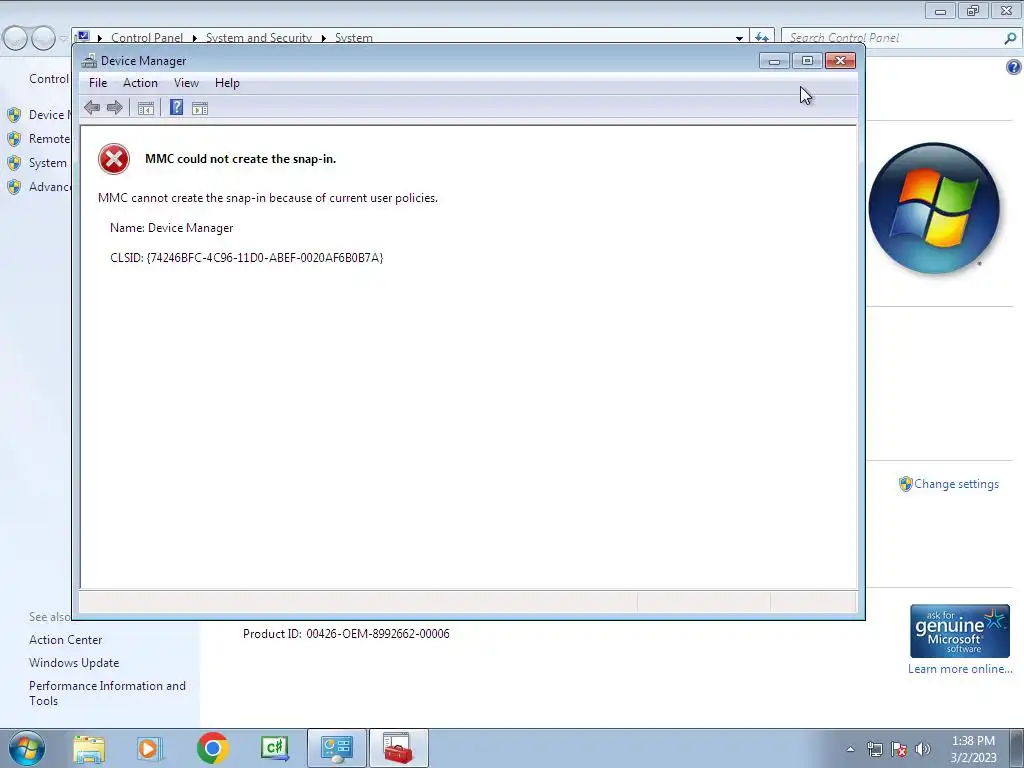Launch Google Chrome from the taskbar

pyautogui.click(x=212, y=748)
